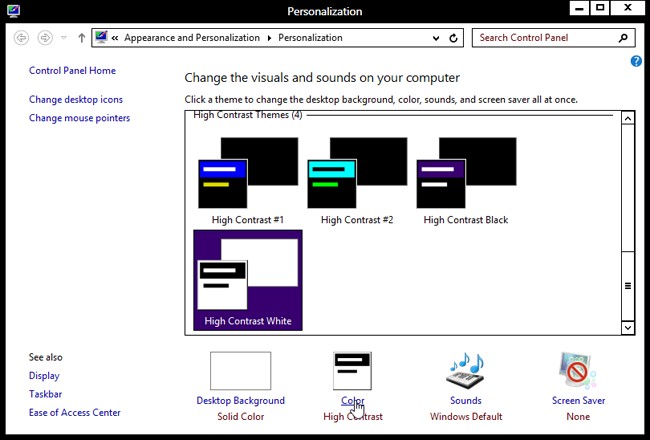The image size is (650, 440).
Task: Click the Personalization icon in the address bar
Action: 101,37
